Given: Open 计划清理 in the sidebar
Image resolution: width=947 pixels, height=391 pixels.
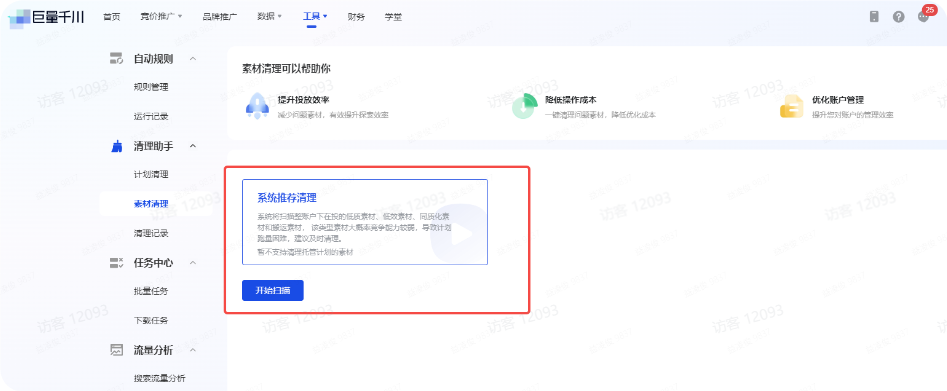Looking at the screenshot, I should [151, 175].
